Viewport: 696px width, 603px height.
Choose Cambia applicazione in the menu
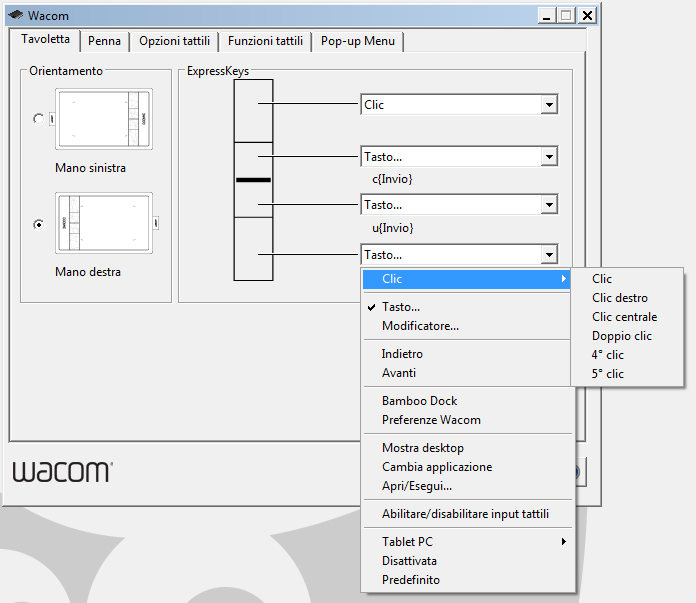click(468, 467)
